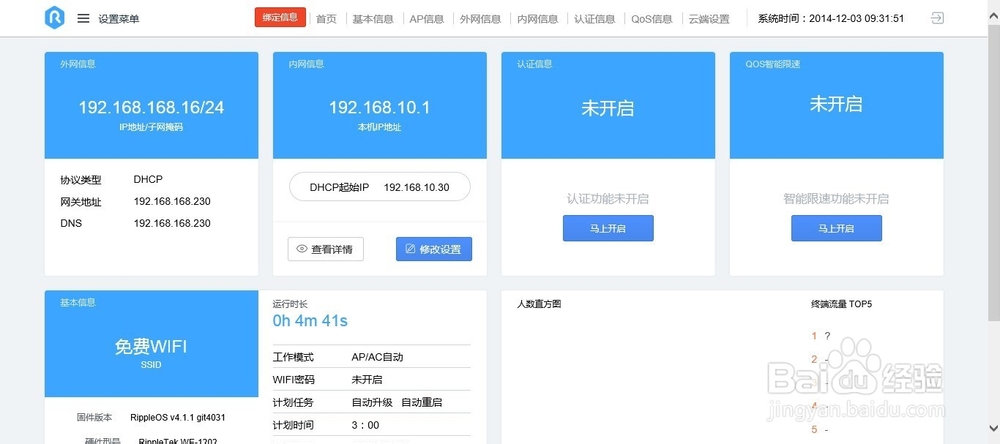
Task: Open the 云端设置 tab
Action: click(x=709, y=19)
